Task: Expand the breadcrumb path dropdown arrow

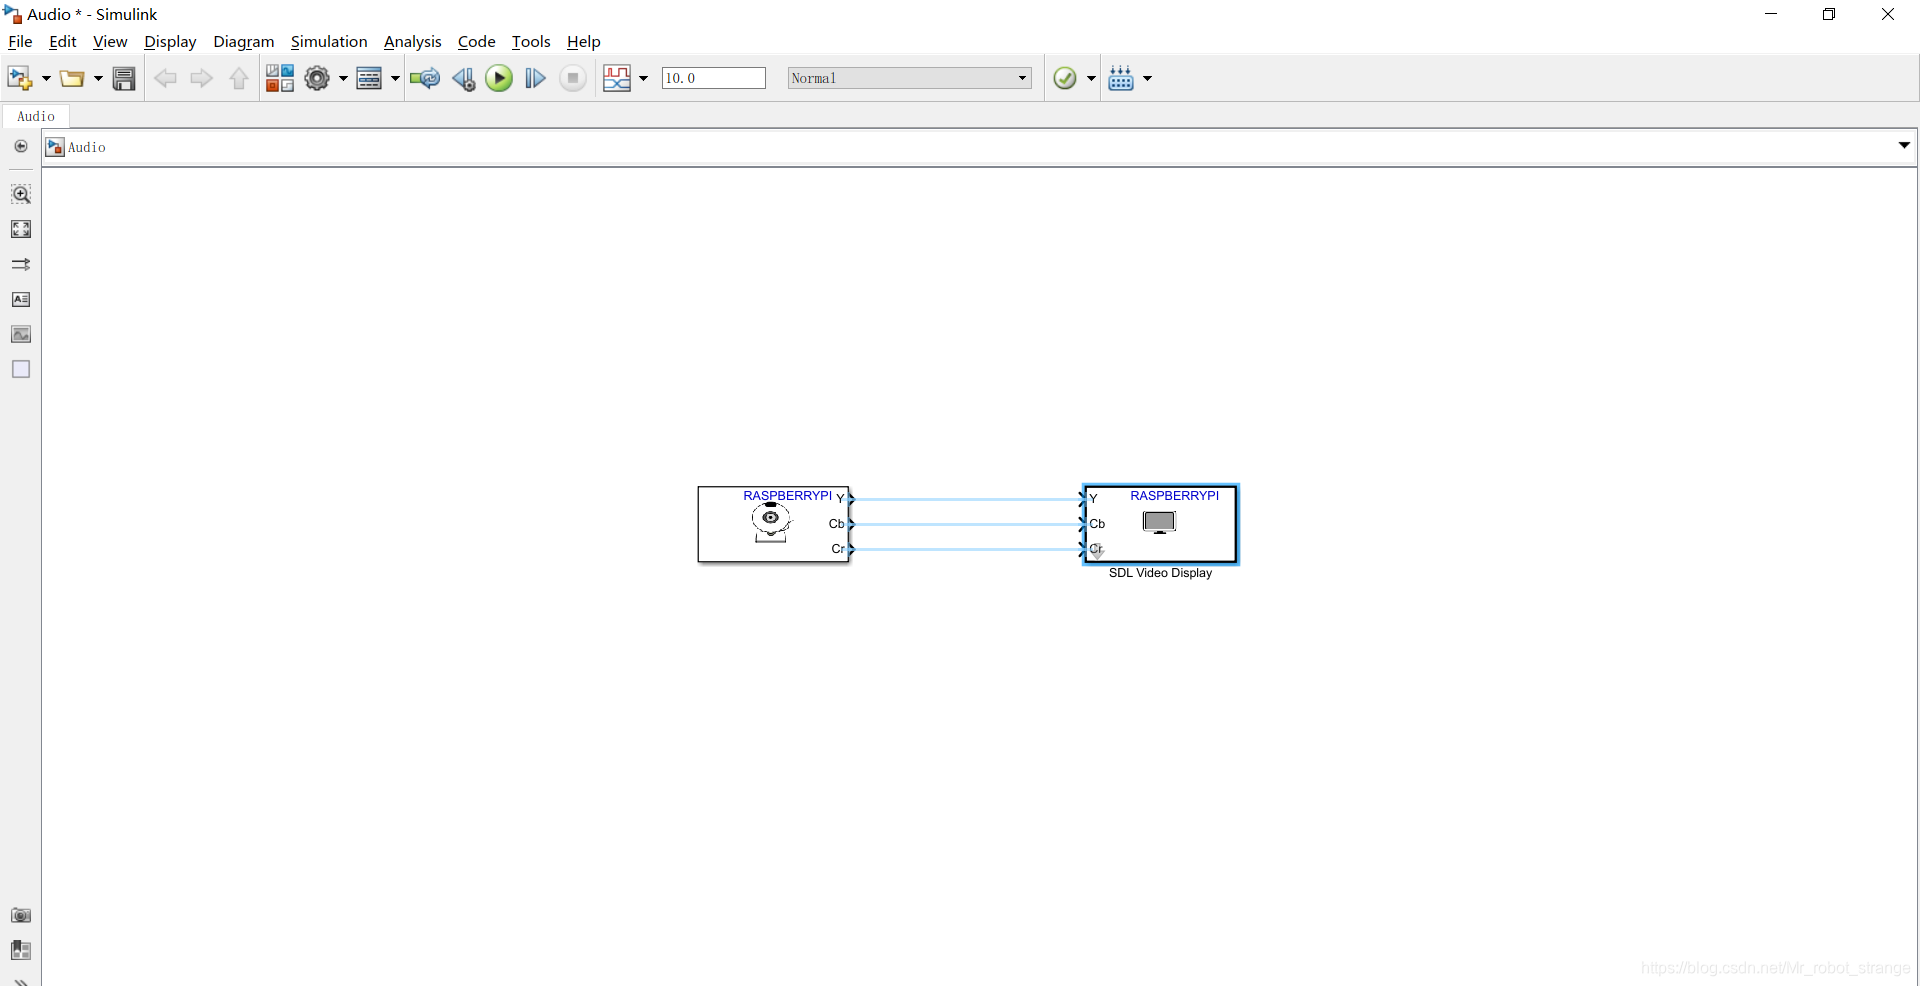Action: (x=1904, y=146)
